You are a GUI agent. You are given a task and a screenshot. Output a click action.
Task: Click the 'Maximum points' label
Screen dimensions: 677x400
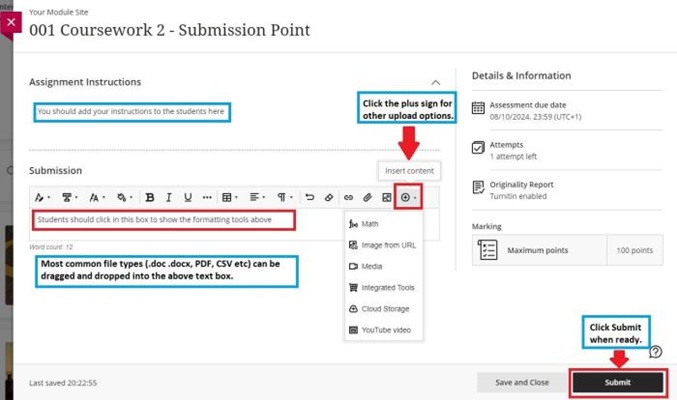[x=538, y=250]
